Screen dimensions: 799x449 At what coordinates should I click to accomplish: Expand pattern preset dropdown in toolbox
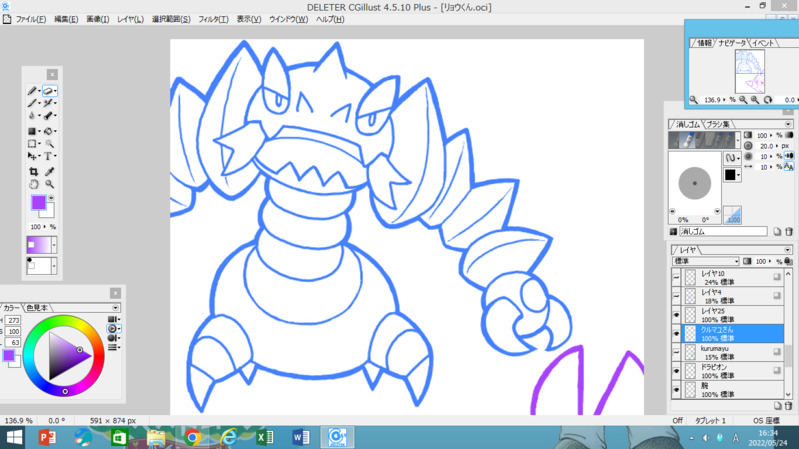[x=54, y=266]
